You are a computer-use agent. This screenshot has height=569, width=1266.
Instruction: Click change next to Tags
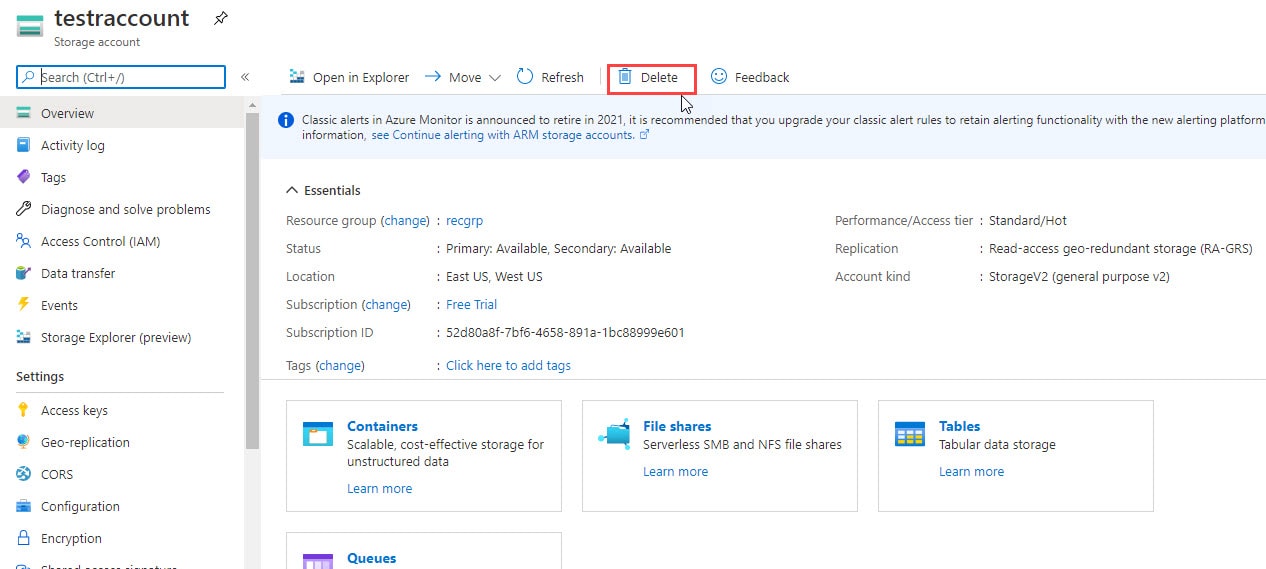(340, 365)
